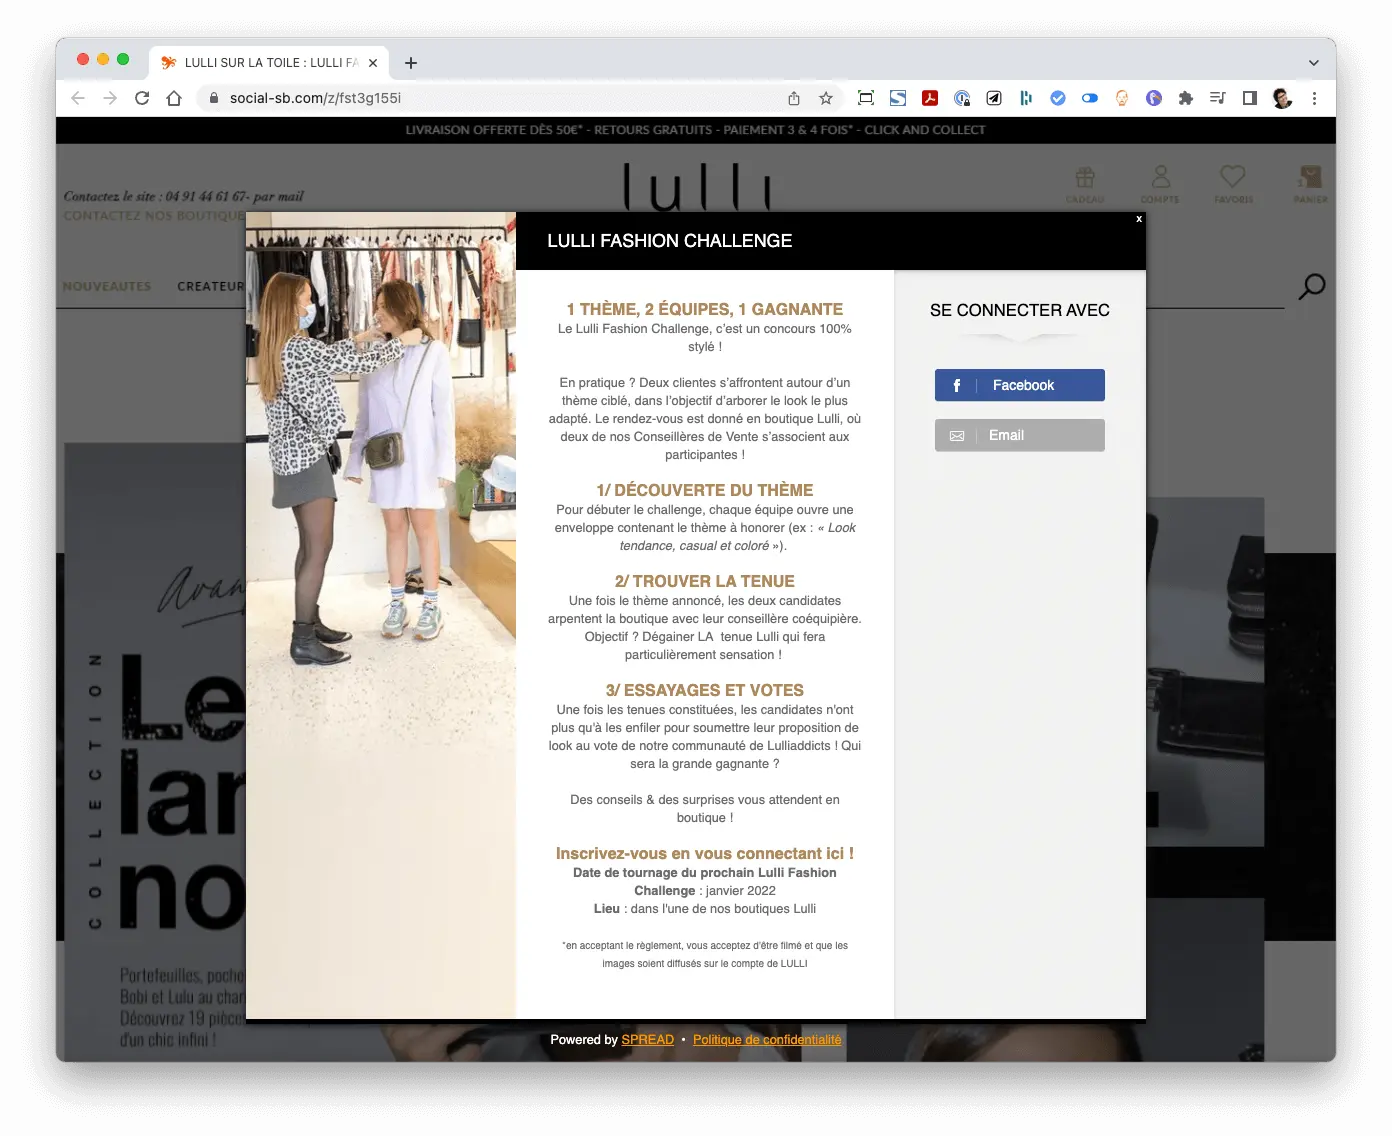Open the Compte user icon
This screenshot has height=1136, width=1392.
pyautogui.click(x=1160, y=183)
